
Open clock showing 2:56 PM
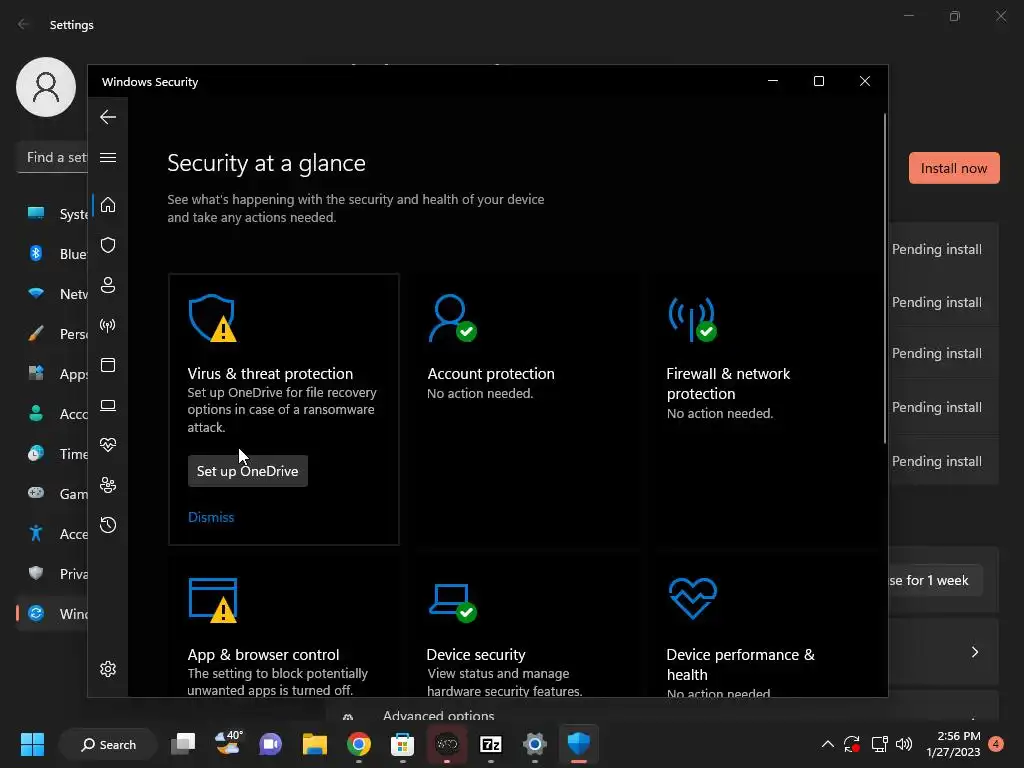click(x=953, y=744)
